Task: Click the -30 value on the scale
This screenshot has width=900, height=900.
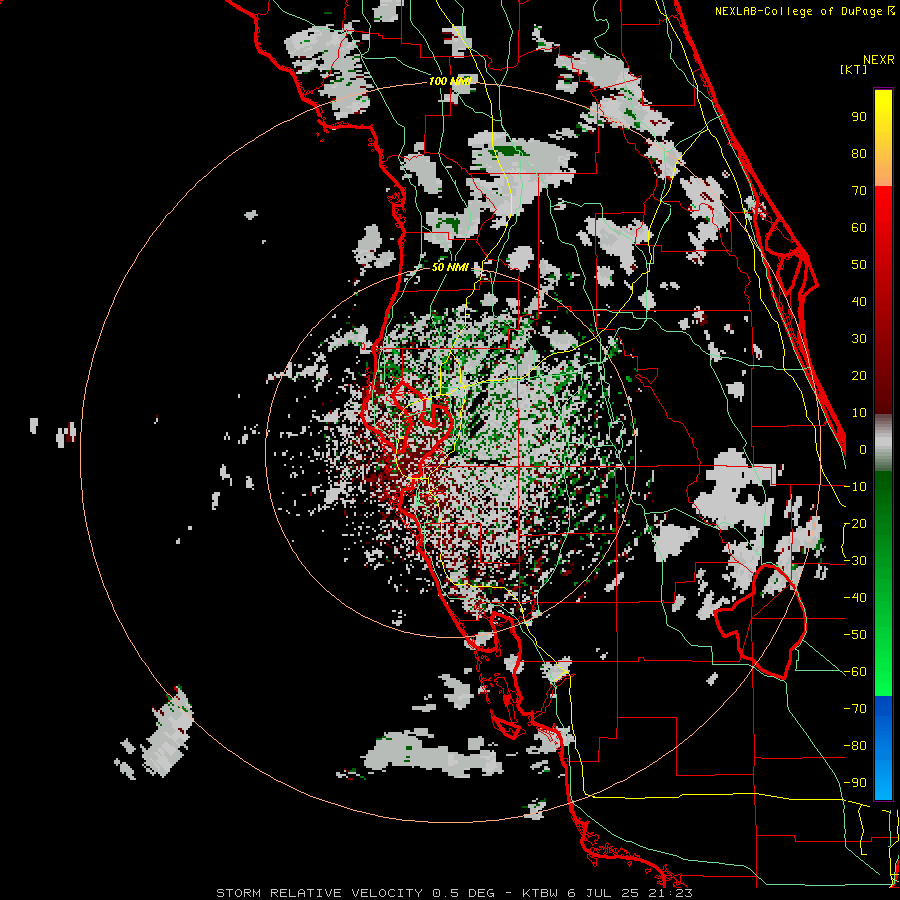Action: pyautogui.click(x=855, y=561)
